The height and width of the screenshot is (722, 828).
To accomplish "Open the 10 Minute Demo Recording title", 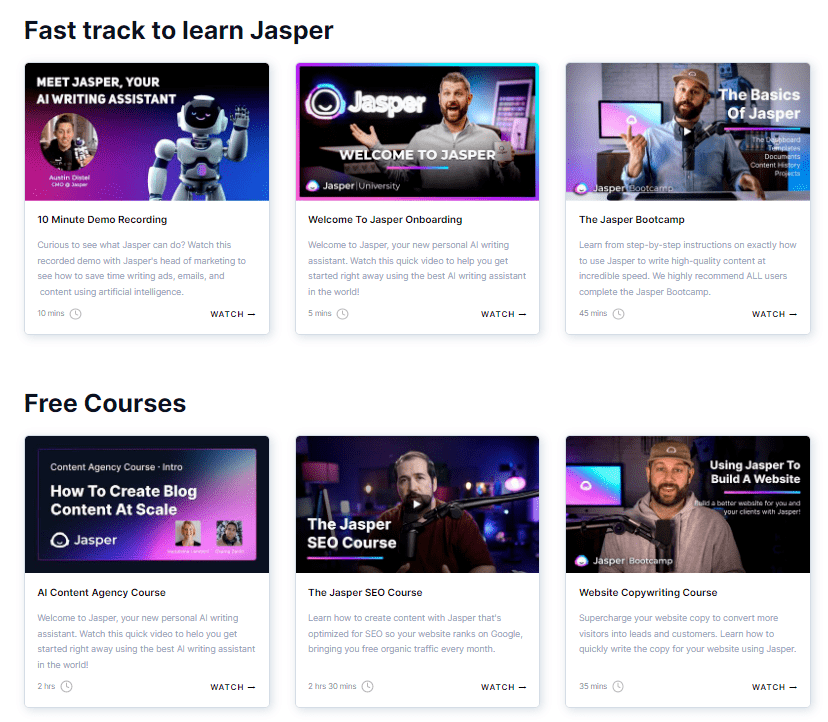I will [102, 220].
